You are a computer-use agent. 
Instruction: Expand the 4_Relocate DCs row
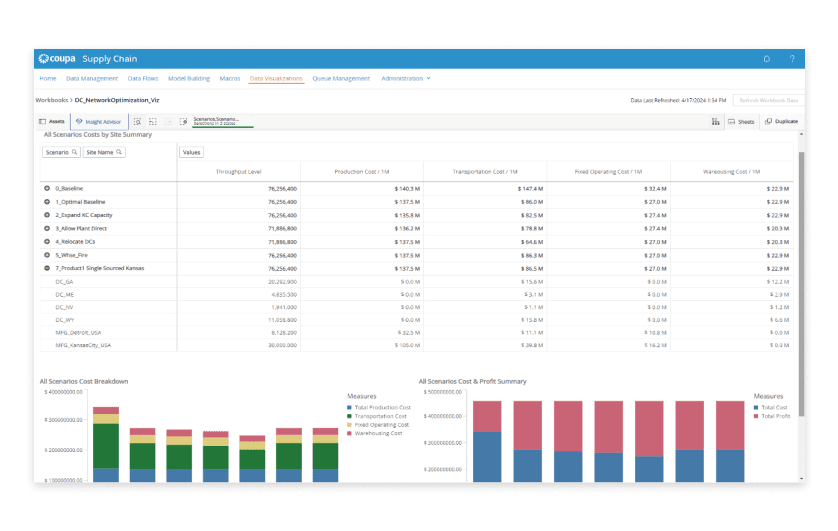click(47, 241)
